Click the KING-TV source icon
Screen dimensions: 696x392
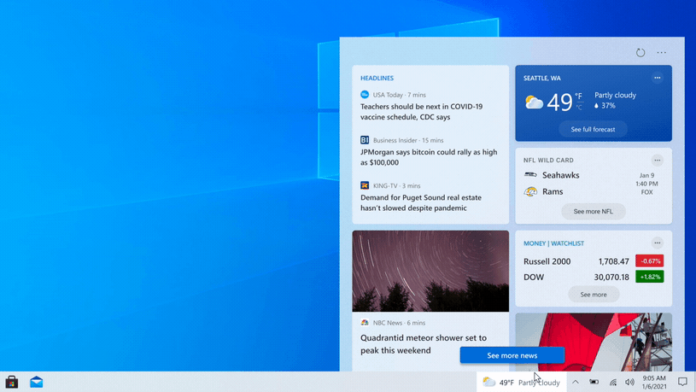(364, 185)
